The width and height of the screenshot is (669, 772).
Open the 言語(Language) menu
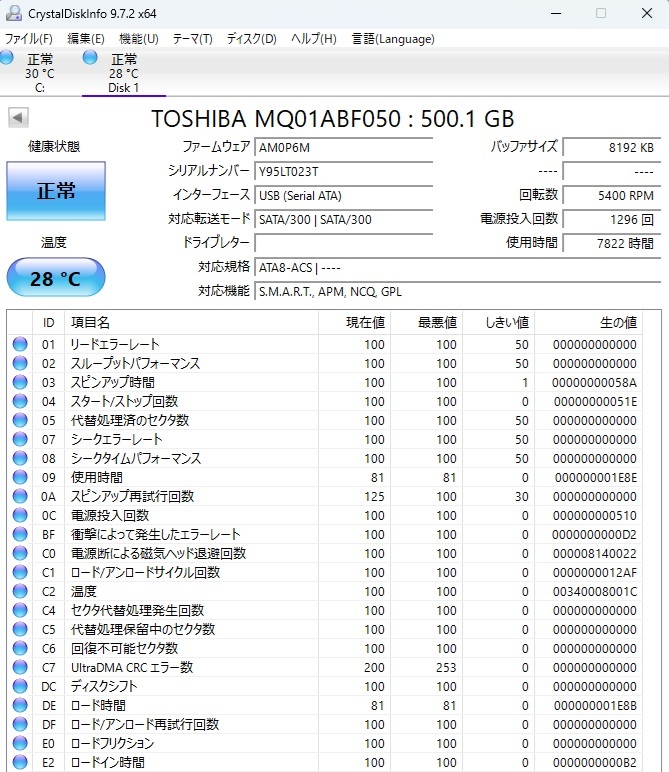coord(393,39)
